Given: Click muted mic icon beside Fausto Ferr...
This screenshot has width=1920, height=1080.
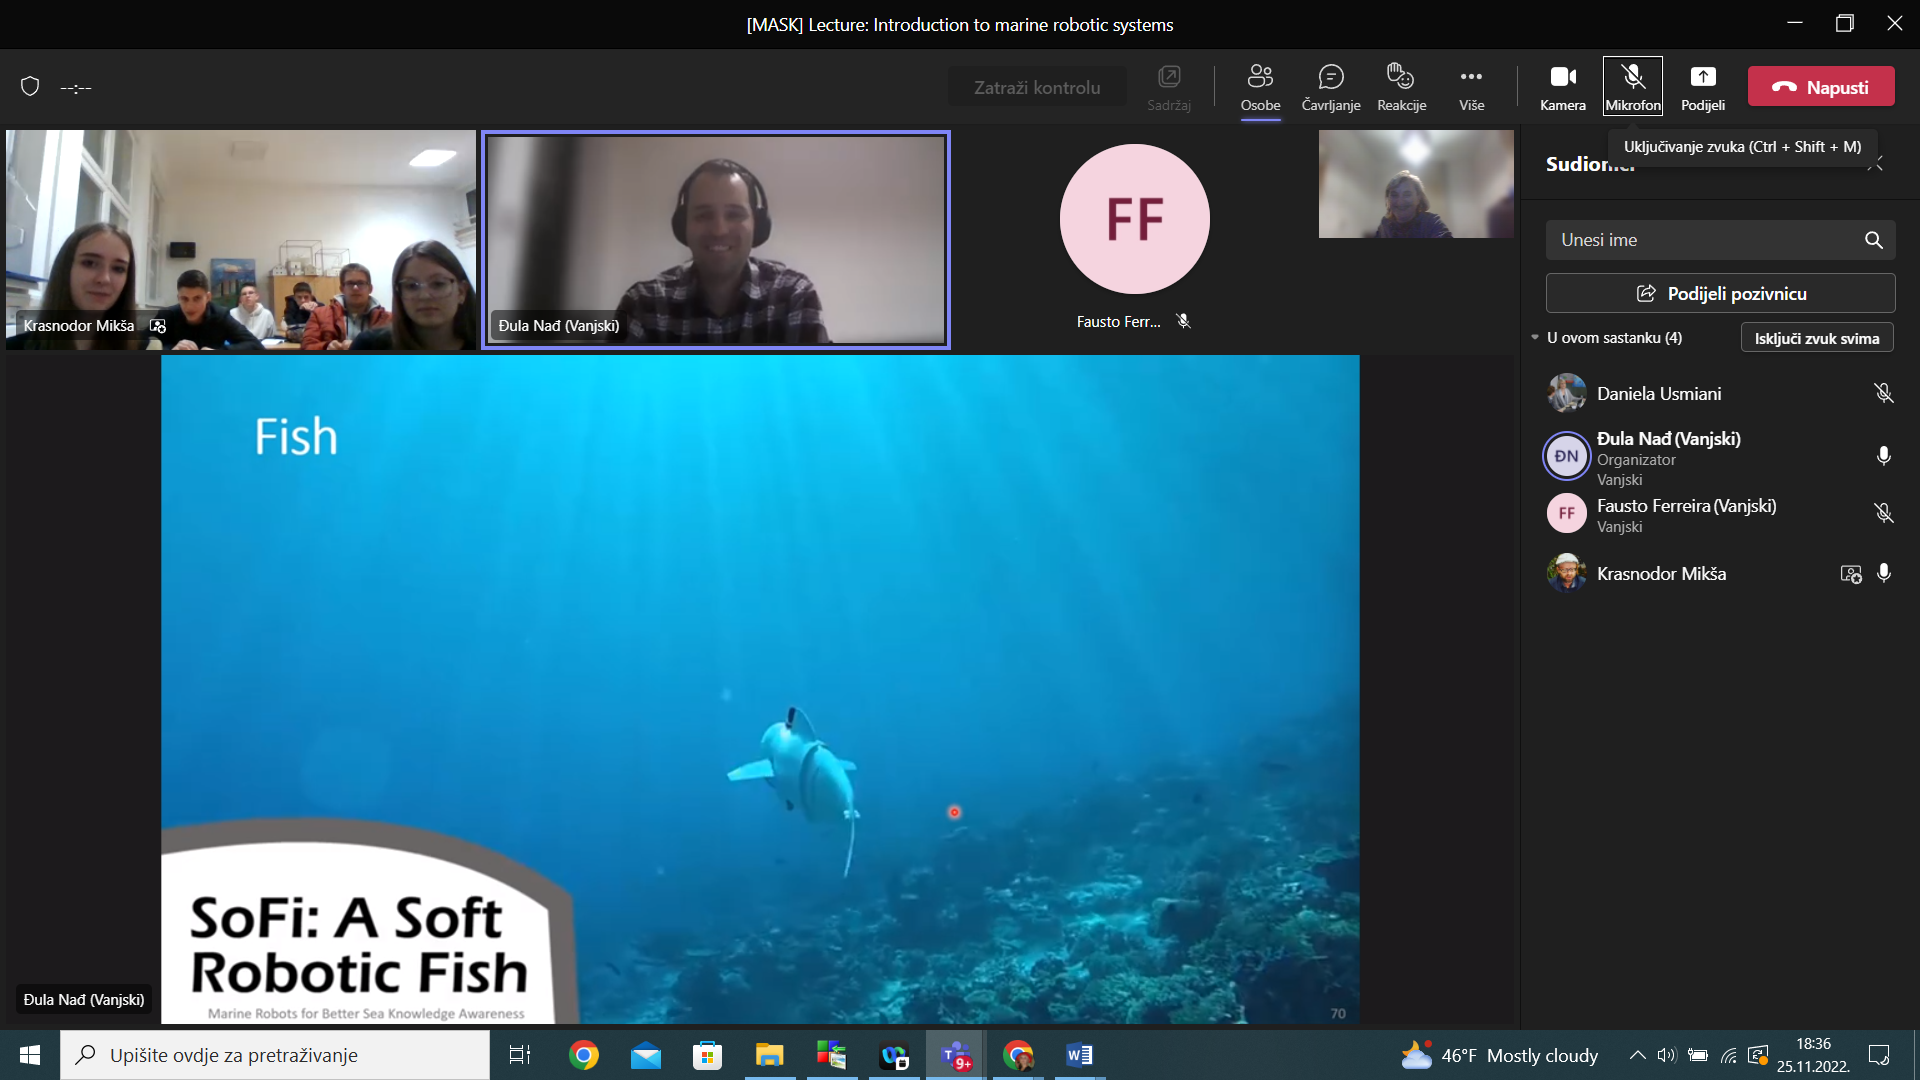Looking at the screenshot, I should [x=1183, y=321].
